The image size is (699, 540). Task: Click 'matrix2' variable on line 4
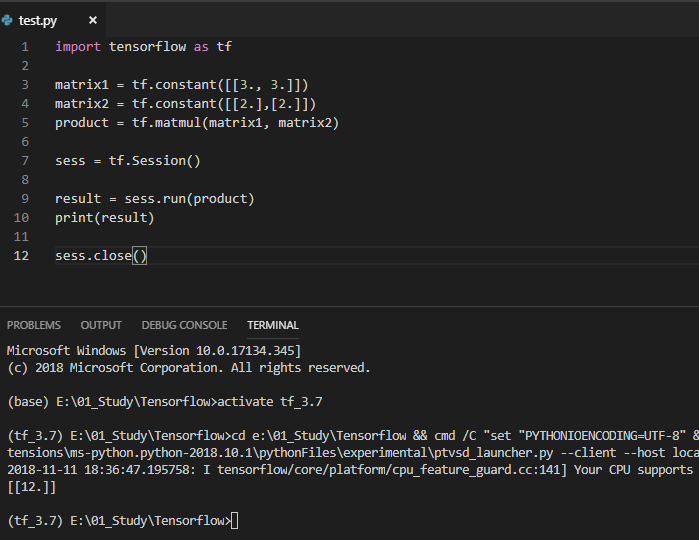[82, 104]
